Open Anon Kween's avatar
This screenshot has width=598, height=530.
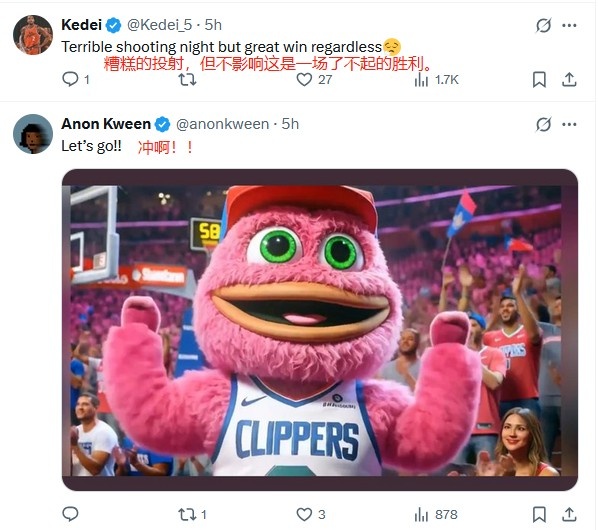pos(33,134)
